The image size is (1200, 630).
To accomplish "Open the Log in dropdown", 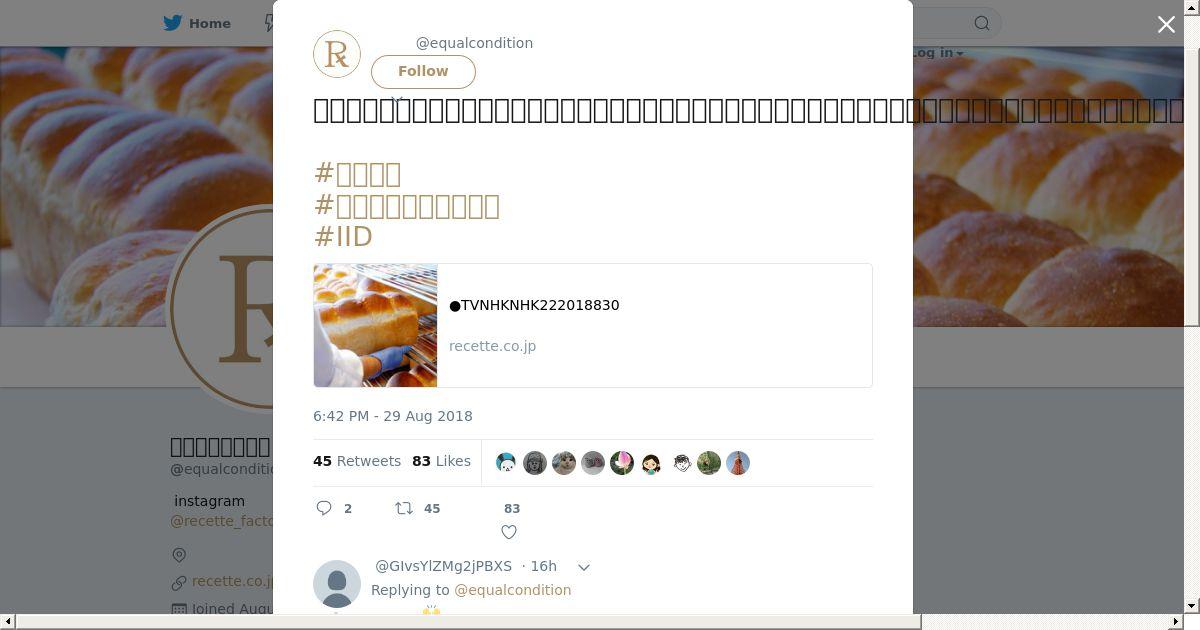I will (938, 53).
